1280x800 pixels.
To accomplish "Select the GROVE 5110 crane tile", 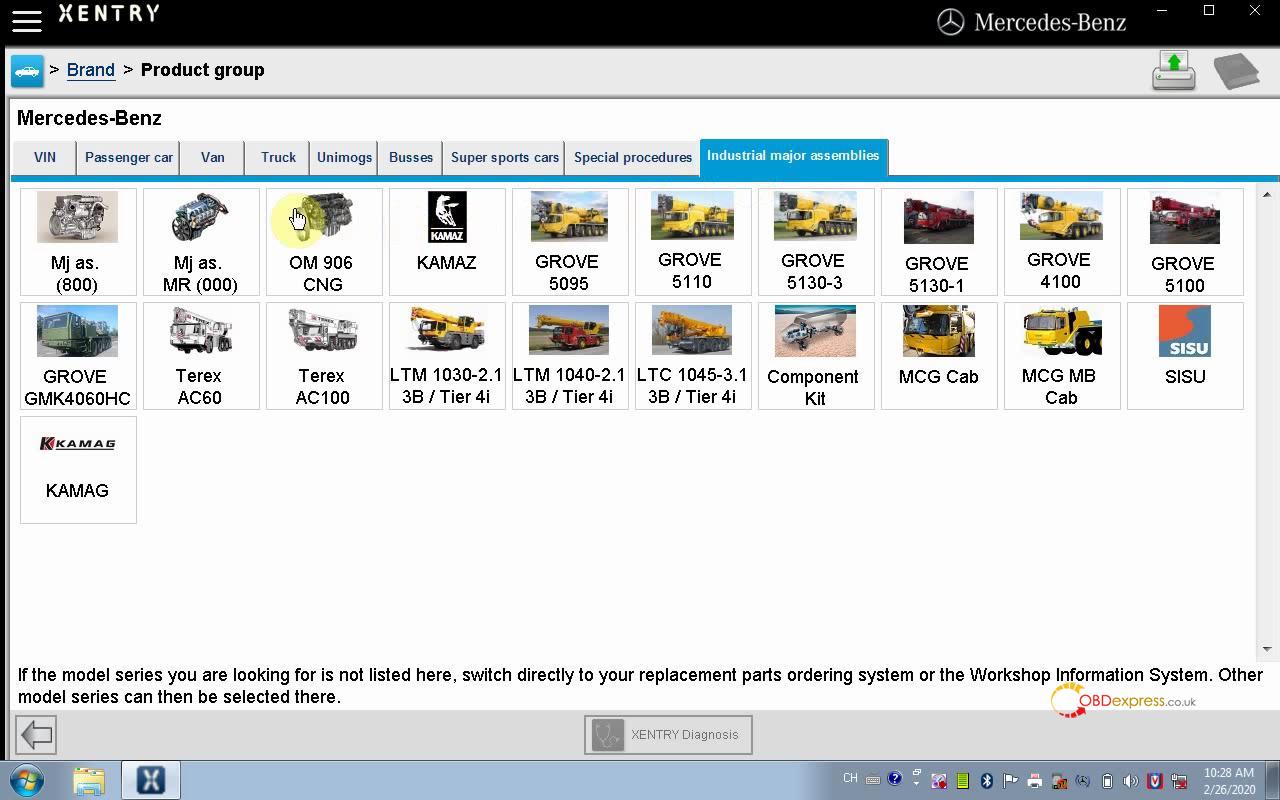I will tap(693, 242).
